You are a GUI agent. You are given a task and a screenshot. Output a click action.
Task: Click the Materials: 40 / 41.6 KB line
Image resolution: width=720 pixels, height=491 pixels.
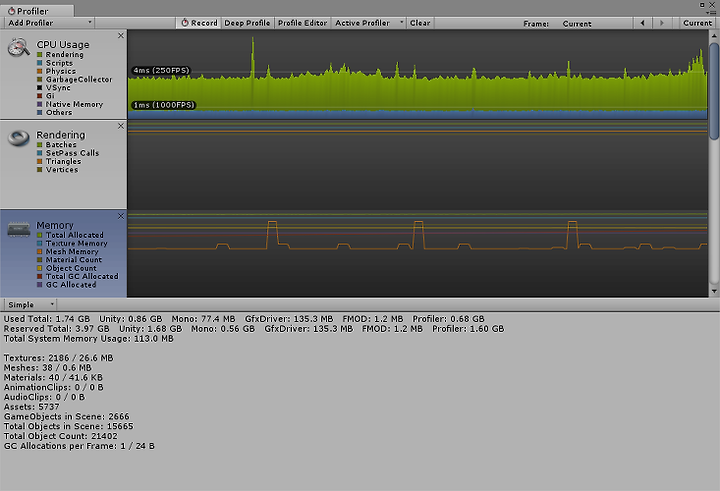click(x=53, y=378)
